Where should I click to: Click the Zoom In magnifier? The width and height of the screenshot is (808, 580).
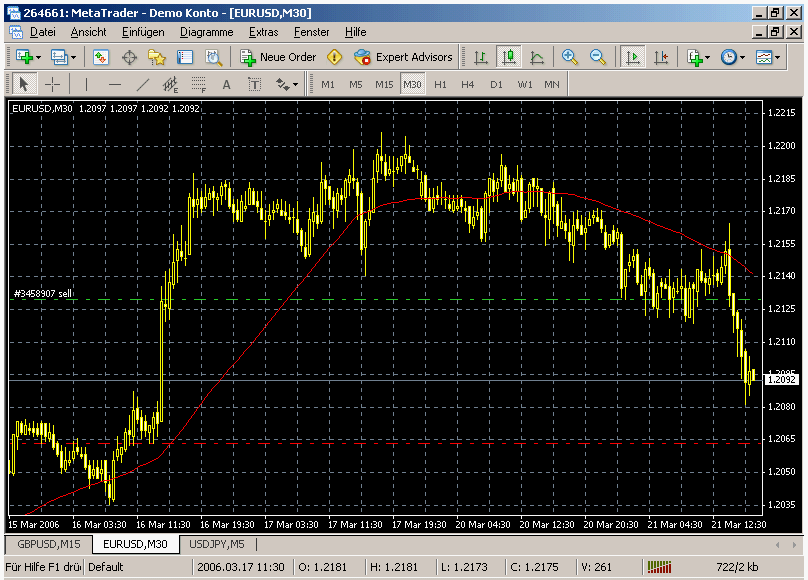[570, 57]
